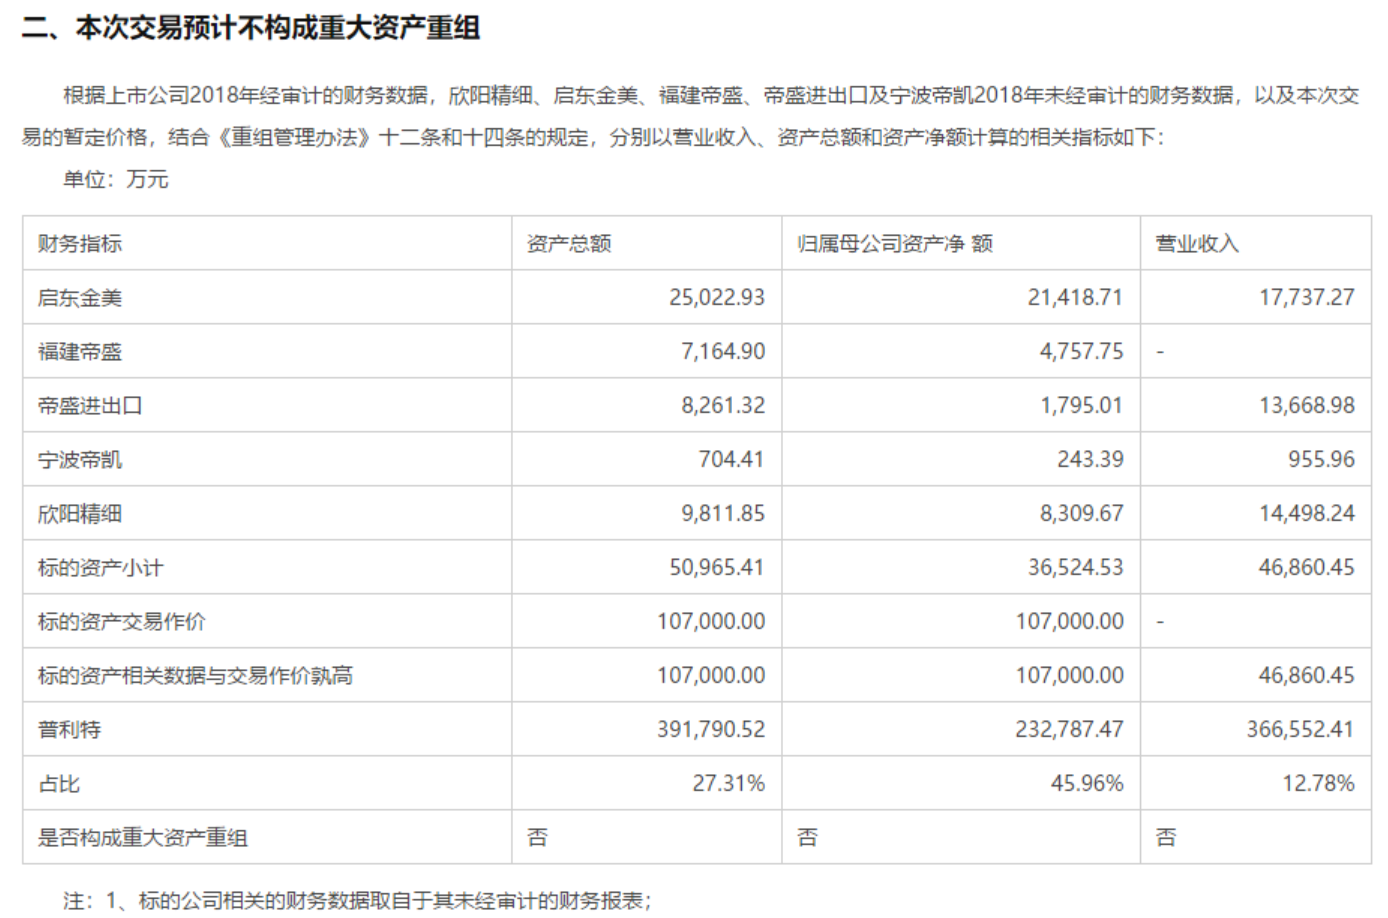1388x918 pixels.
Task: Click the value 17,737.27
Action: tap(1306, 297)
